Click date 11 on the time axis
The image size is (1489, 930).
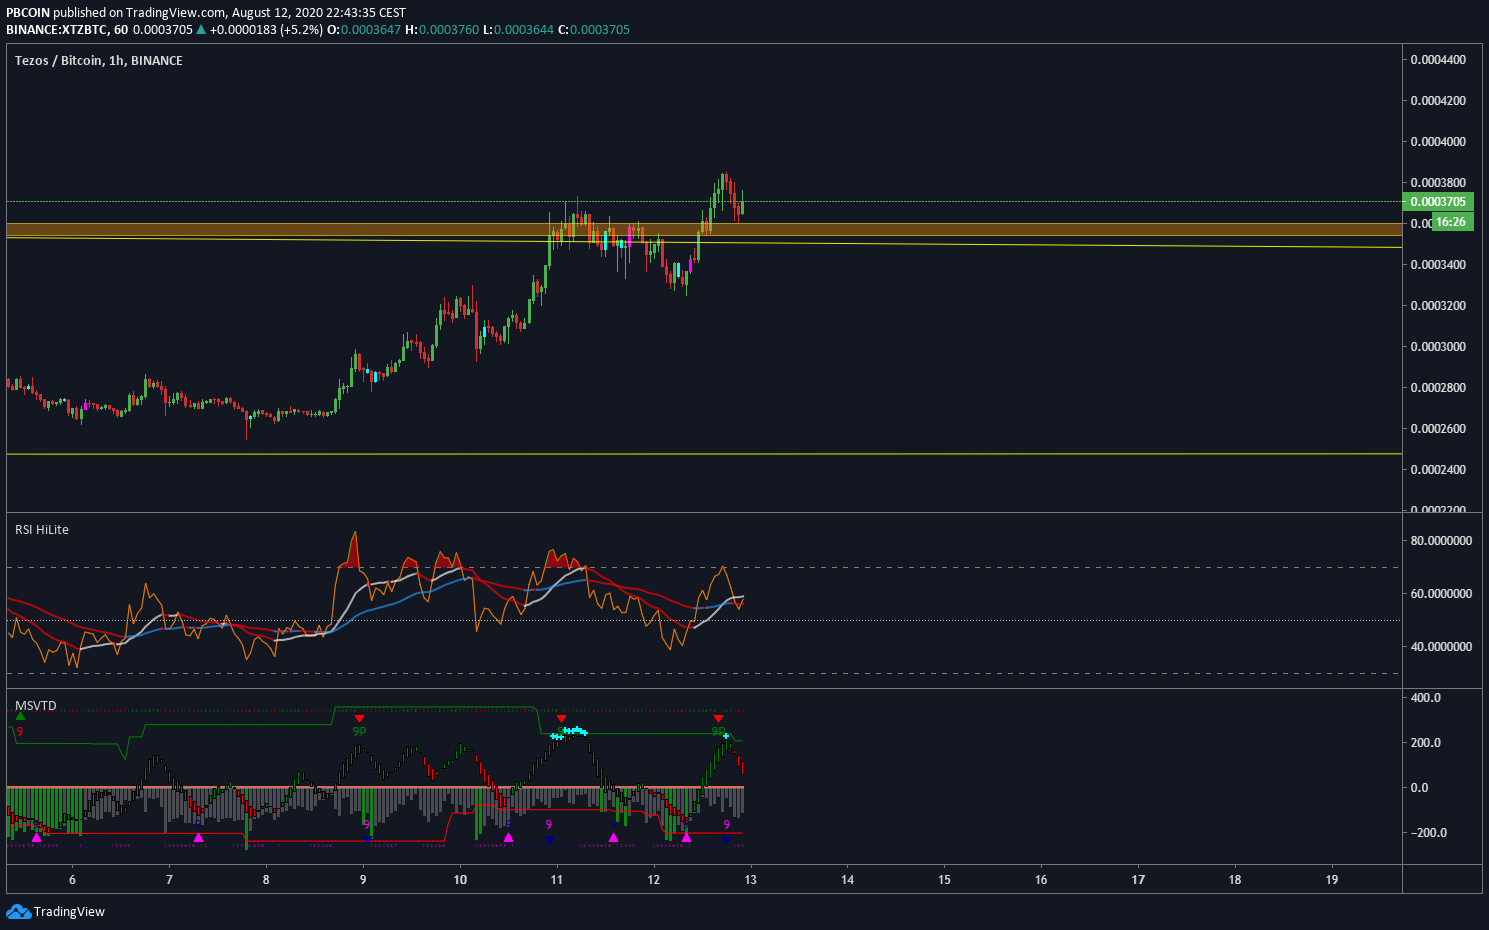pos(557,880)
